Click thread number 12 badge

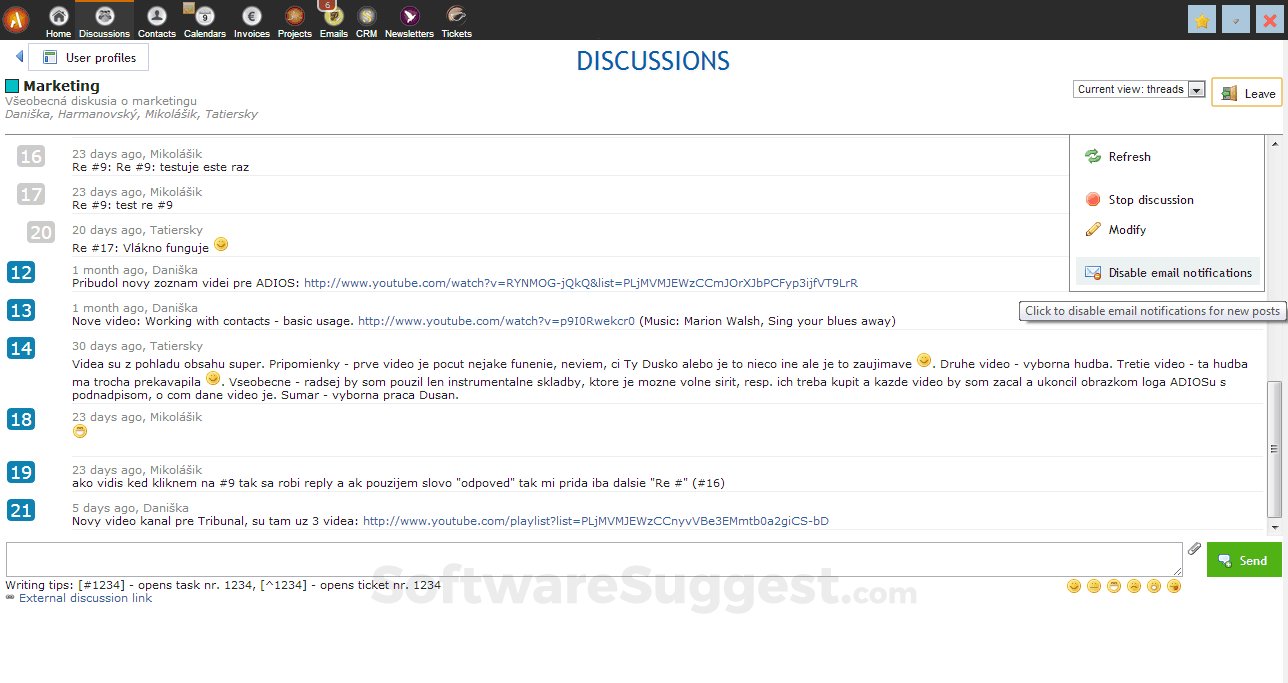pos(21,272)
